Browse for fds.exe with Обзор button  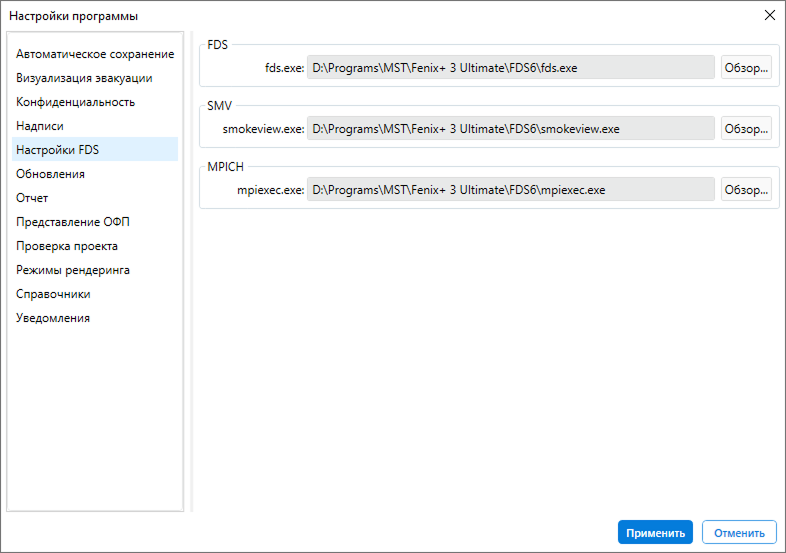(x=746, y=68)
